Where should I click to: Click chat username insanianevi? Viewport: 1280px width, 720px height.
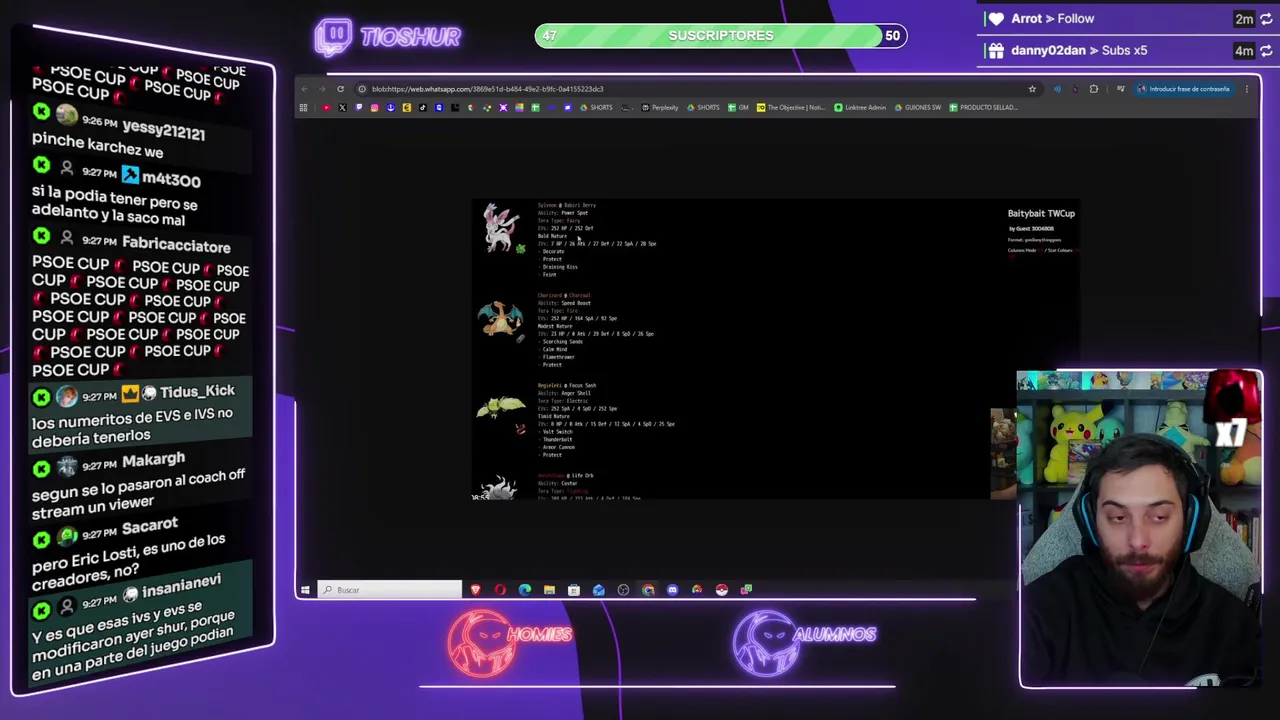tap(181, 586)
